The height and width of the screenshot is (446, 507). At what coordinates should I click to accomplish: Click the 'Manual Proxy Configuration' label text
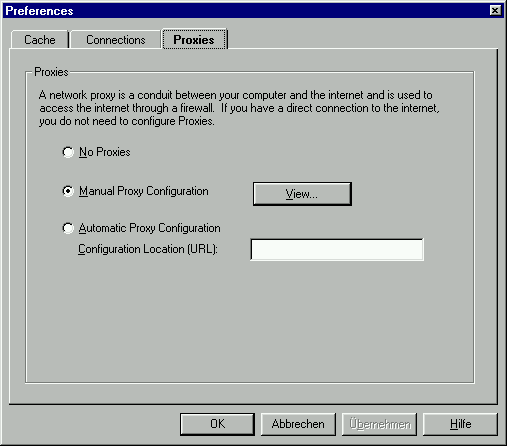tap(143, 191)
